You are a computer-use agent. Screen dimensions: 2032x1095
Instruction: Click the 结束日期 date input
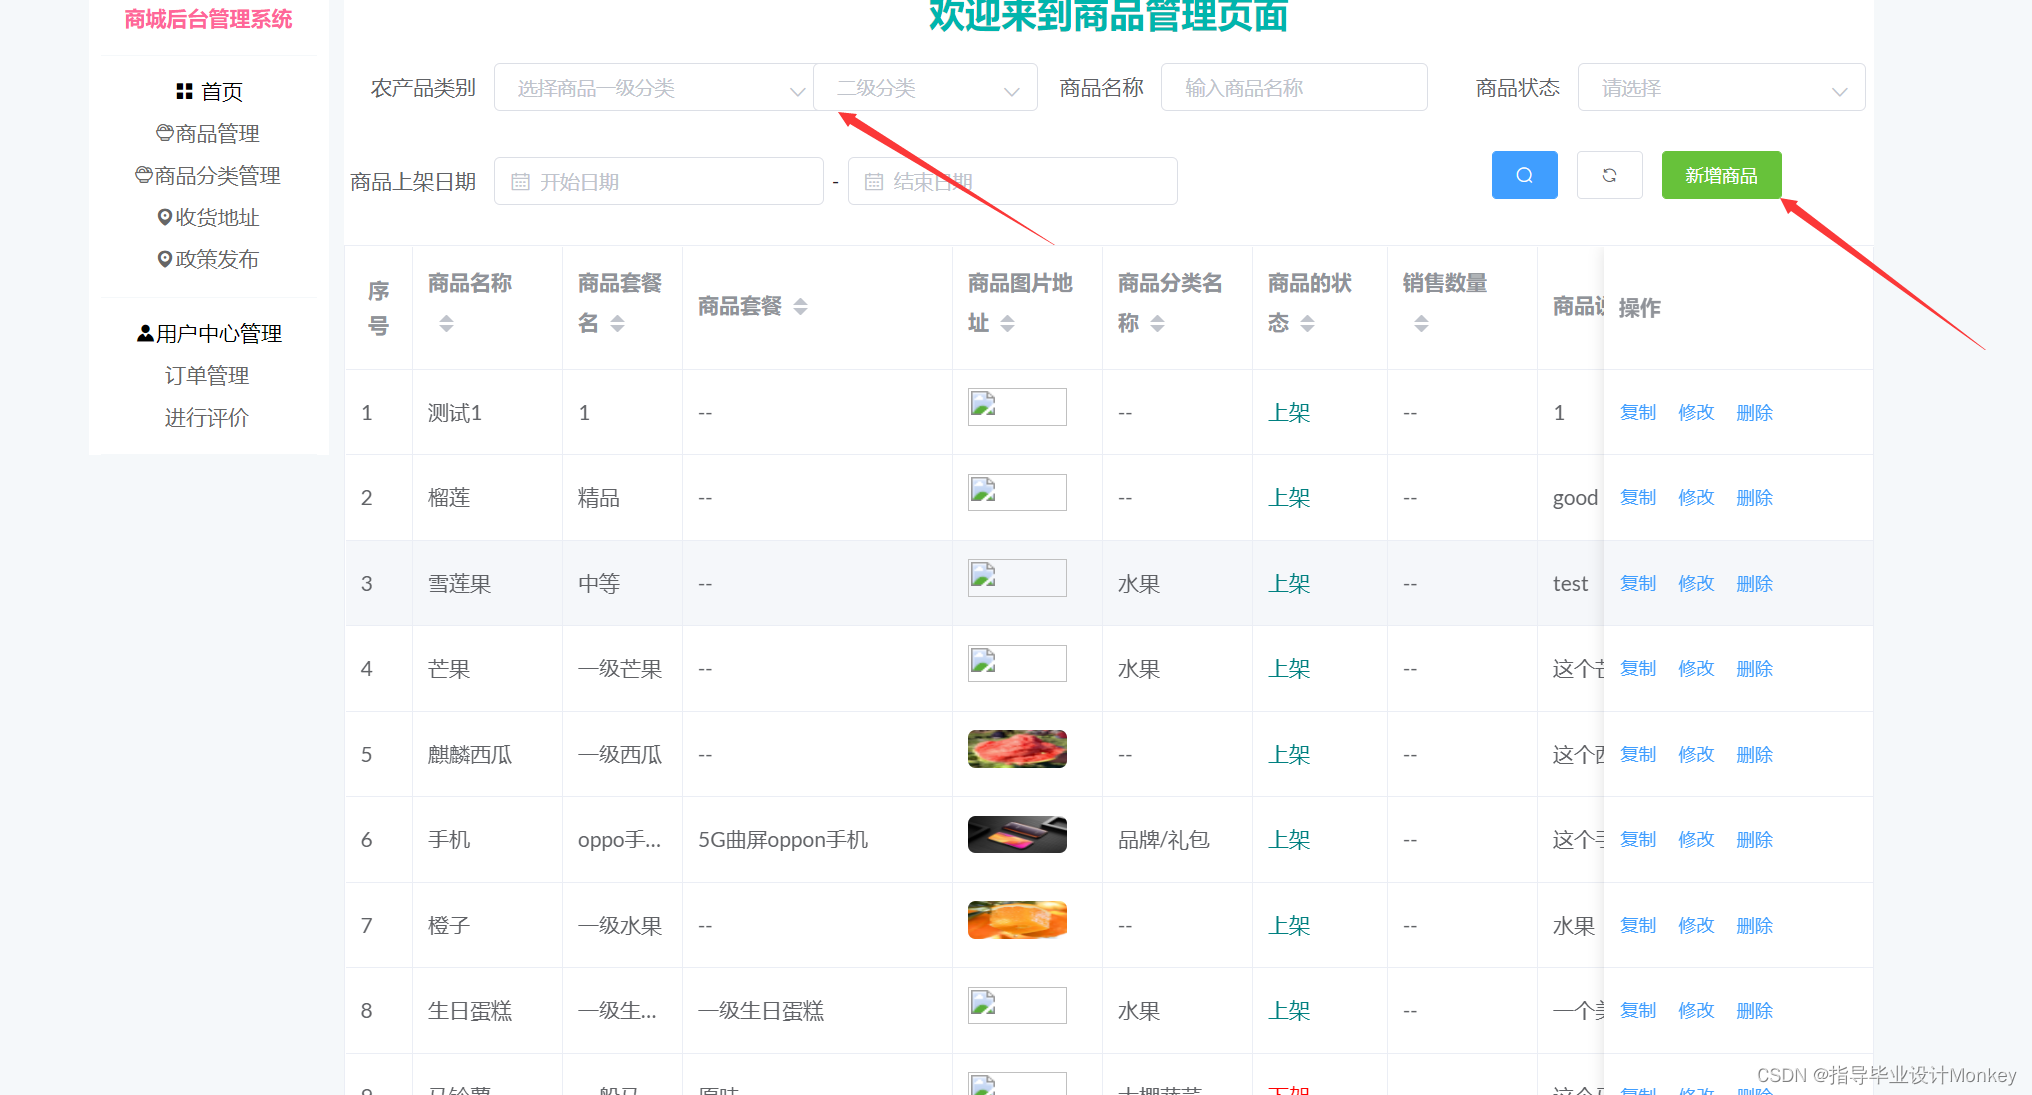click(x=1012, y=181)
